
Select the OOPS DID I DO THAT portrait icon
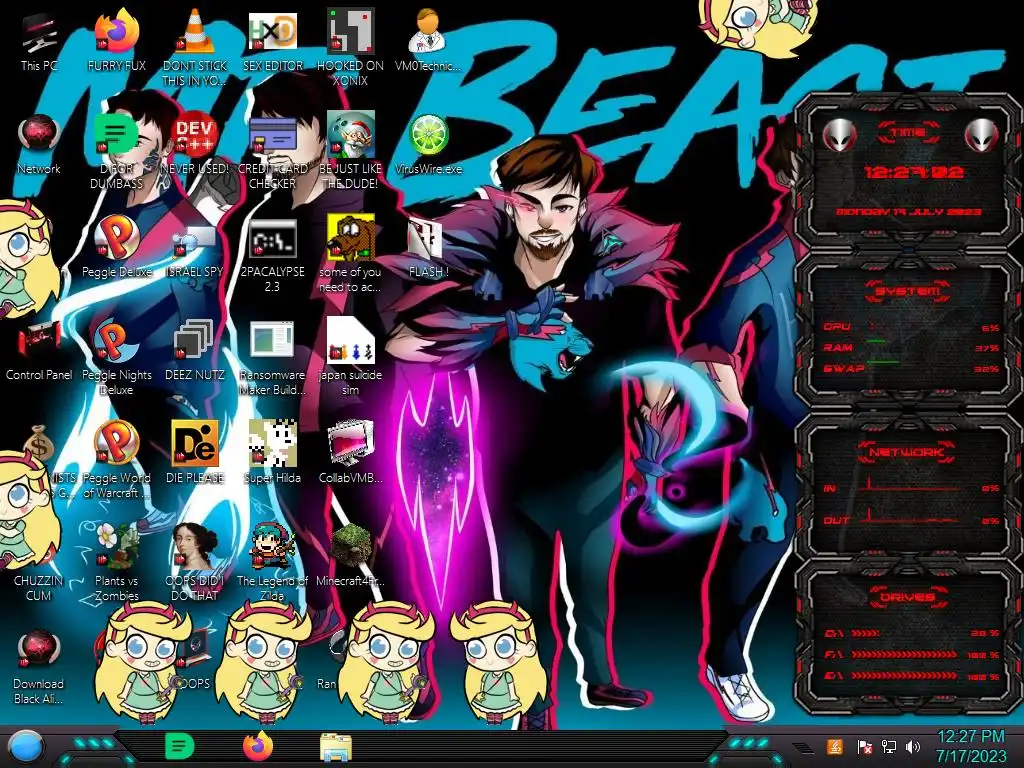(x=195, y=563)
